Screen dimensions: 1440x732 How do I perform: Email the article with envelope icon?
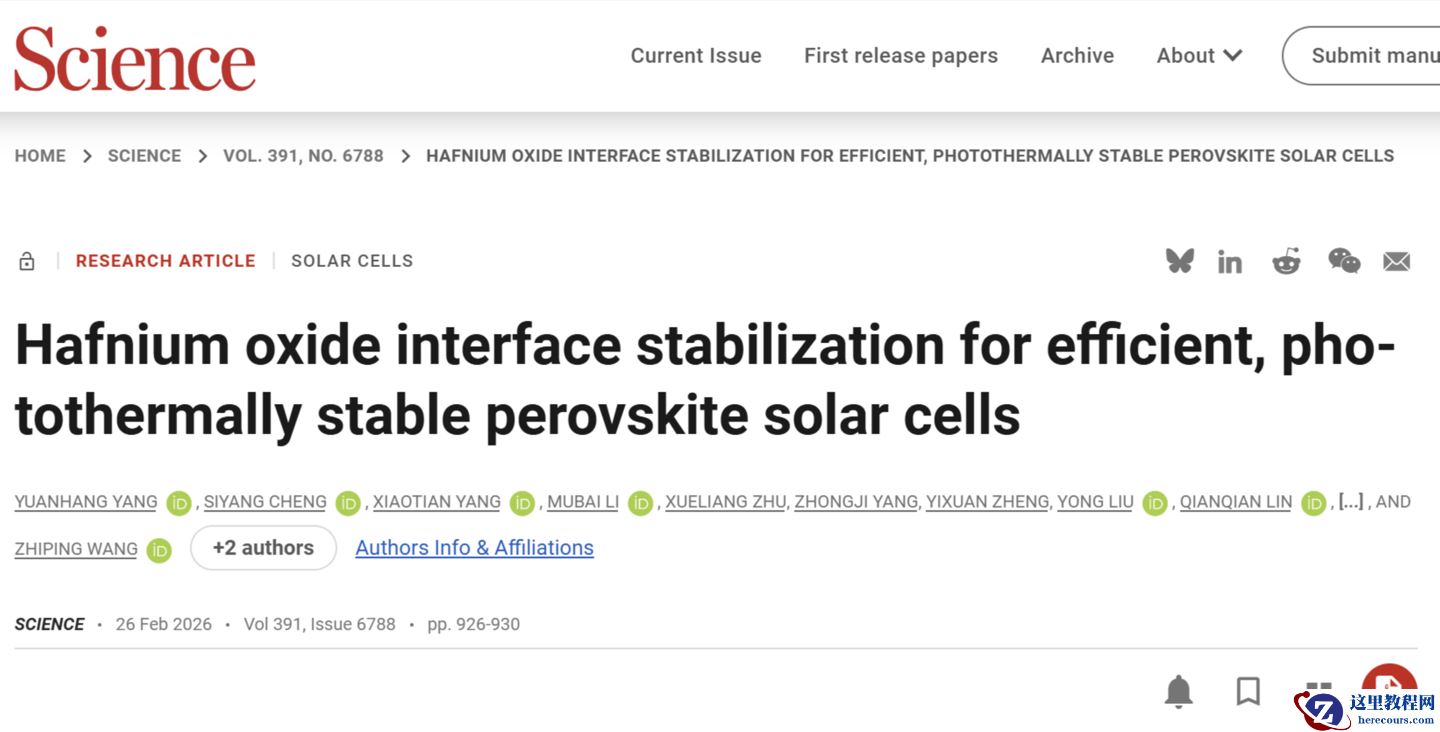1396,262
